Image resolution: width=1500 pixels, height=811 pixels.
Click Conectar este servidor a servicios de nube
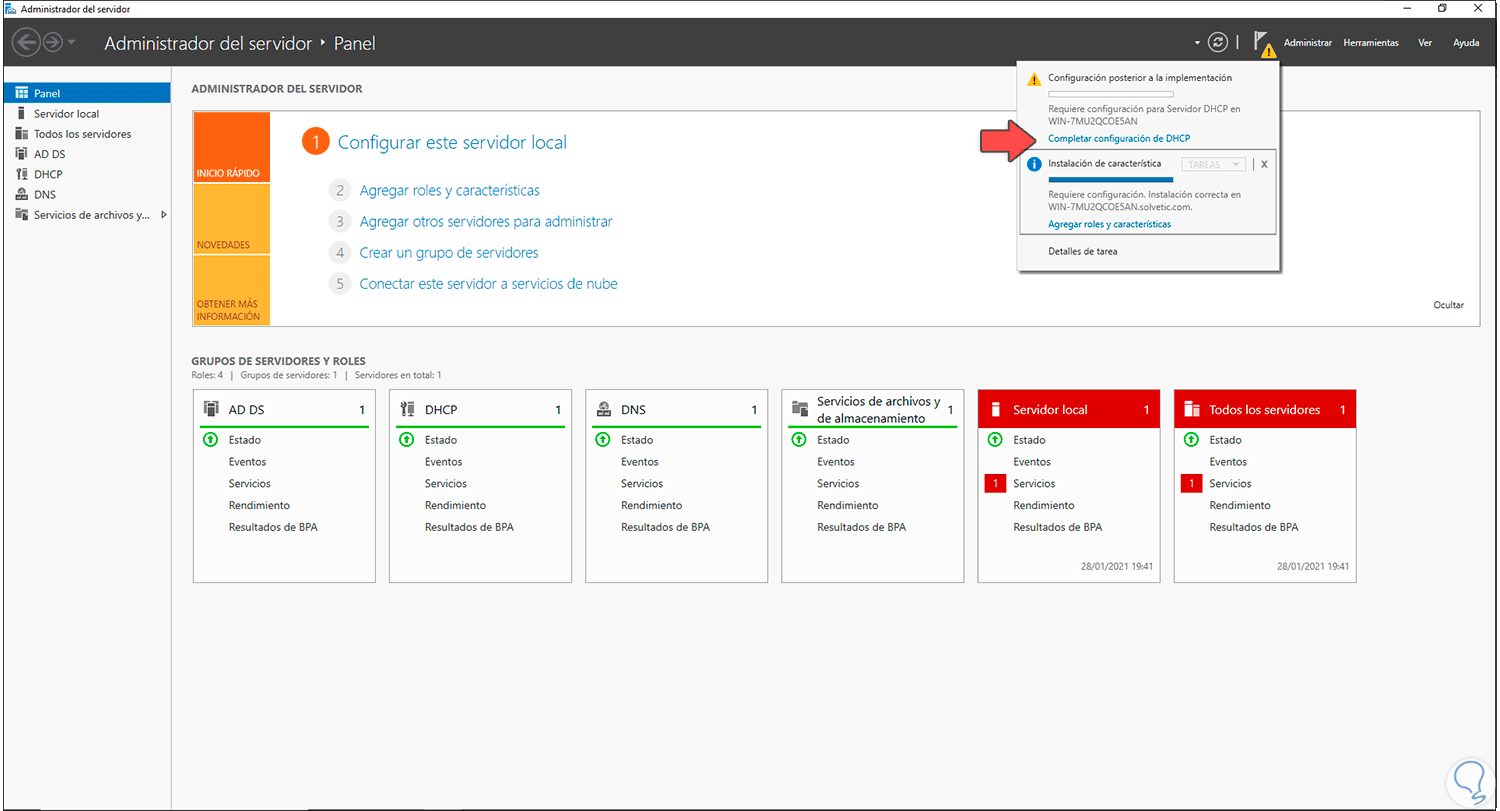click(x=489, y=283)
